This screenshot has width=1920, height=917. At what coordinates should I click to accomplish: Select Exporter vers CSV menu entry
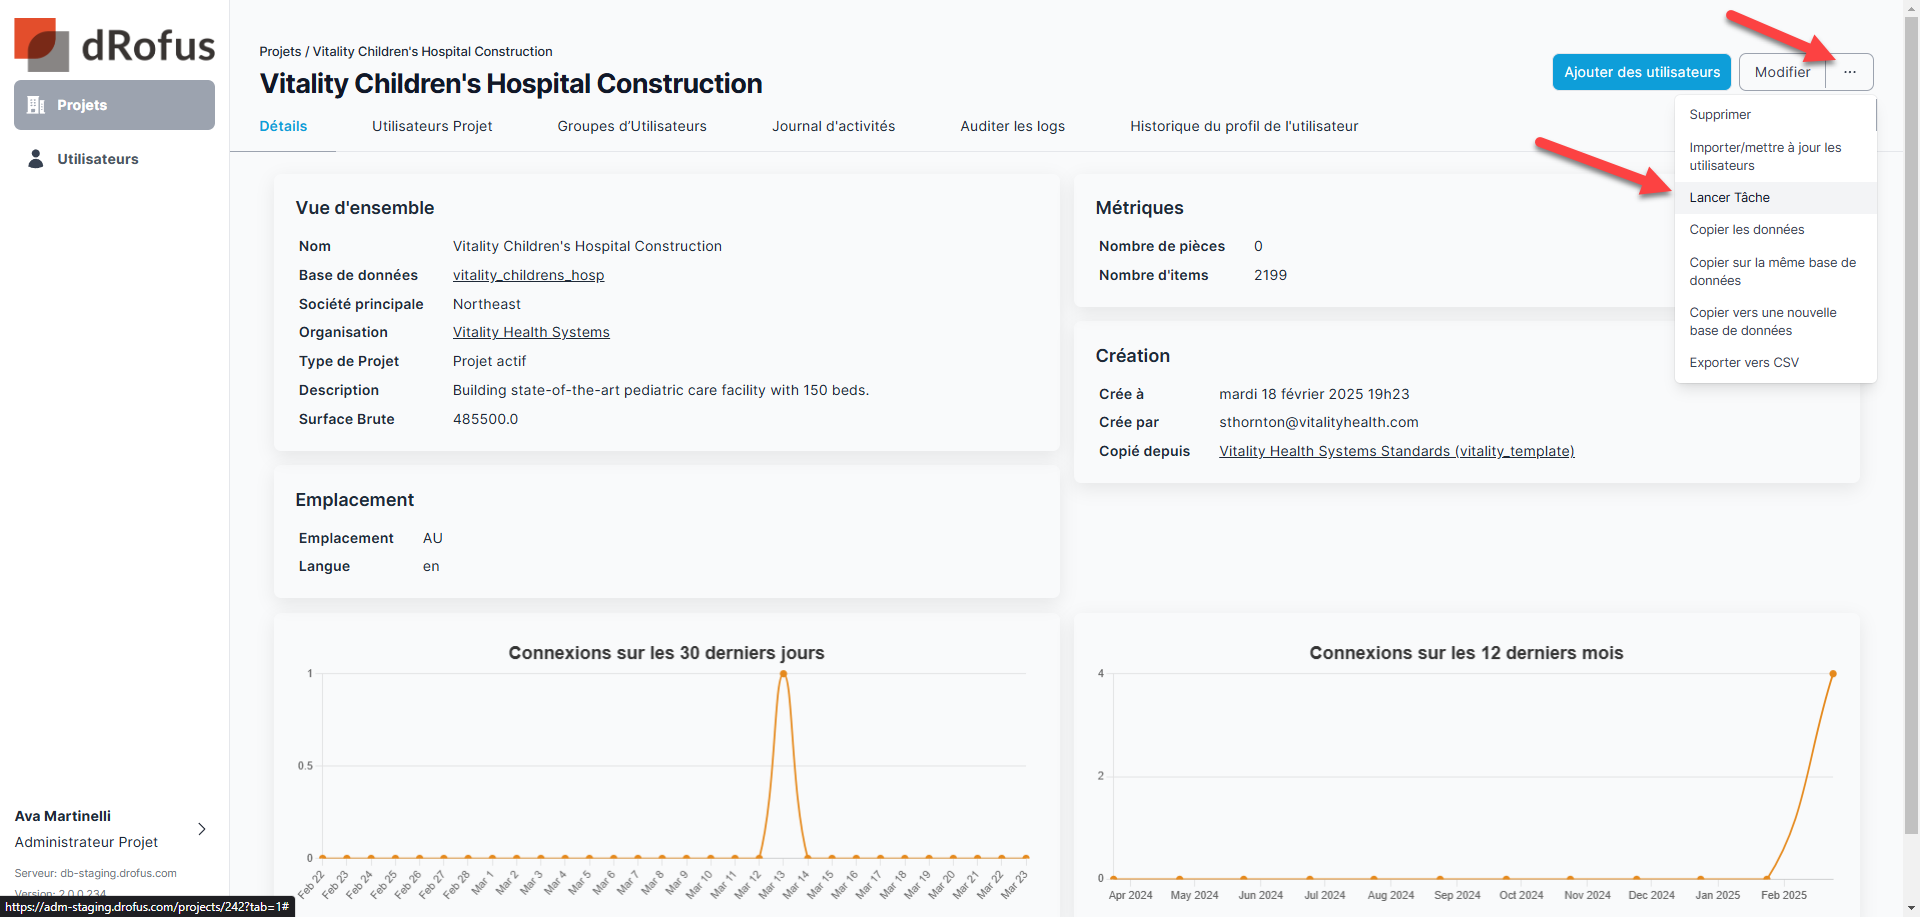(1743, 363)
